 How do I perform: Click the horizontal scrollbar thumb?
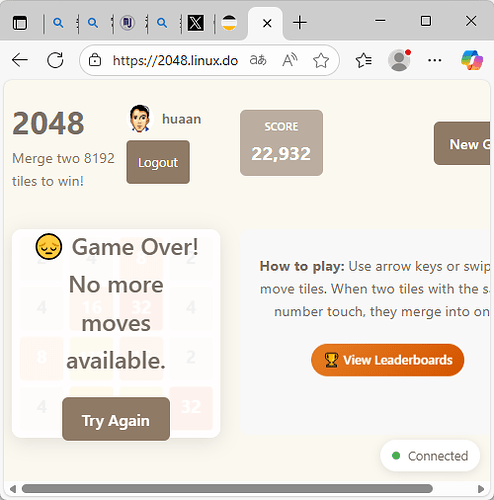pyautogui.click(x=227, y=489)
